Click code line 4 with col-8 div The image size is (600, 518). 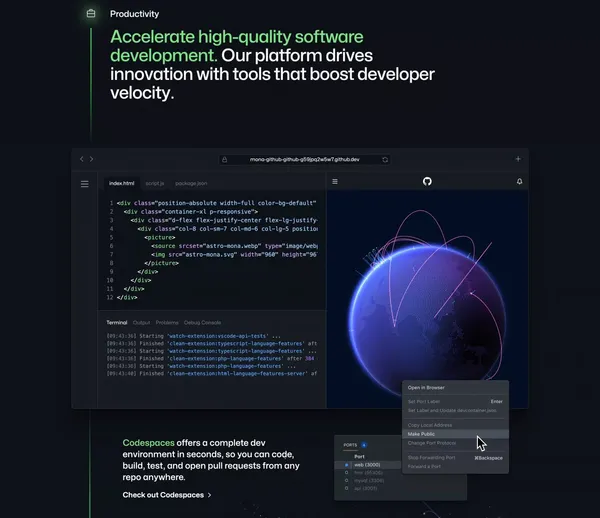228,229
